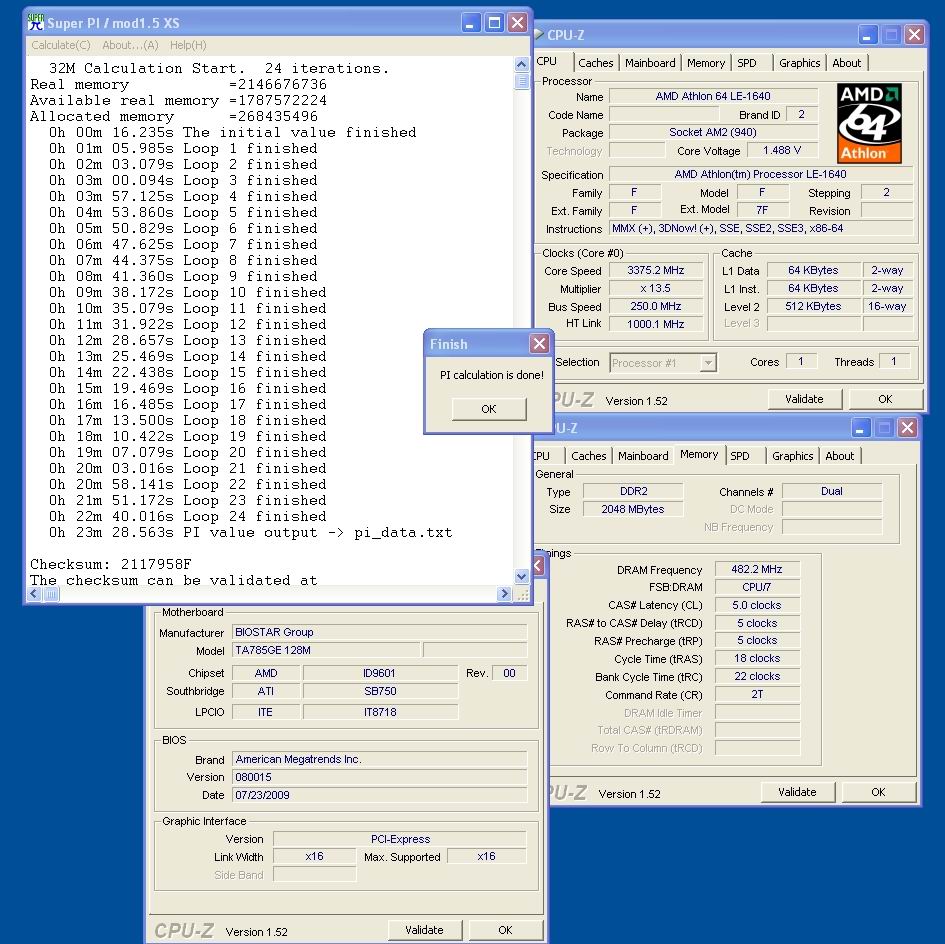Select Graphics tab in Memory CPU-Z window
The width and height of the screenshot is (945, 944).
point(793,456)
